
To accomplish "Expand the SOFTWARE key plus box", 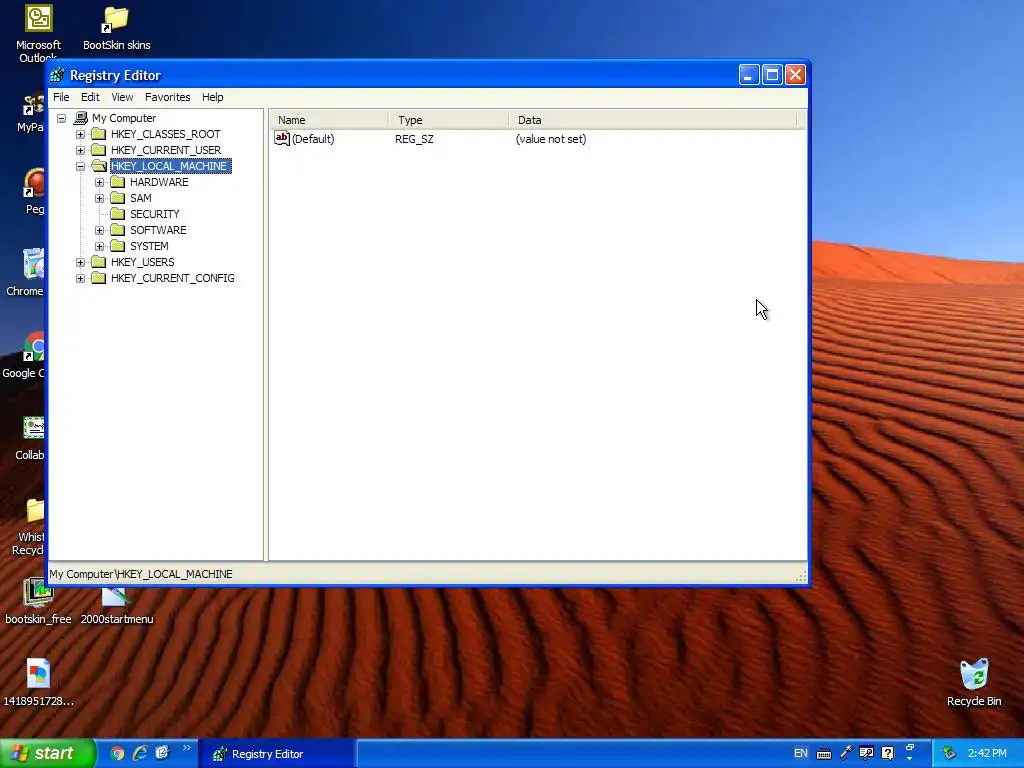I will [99, 231].
